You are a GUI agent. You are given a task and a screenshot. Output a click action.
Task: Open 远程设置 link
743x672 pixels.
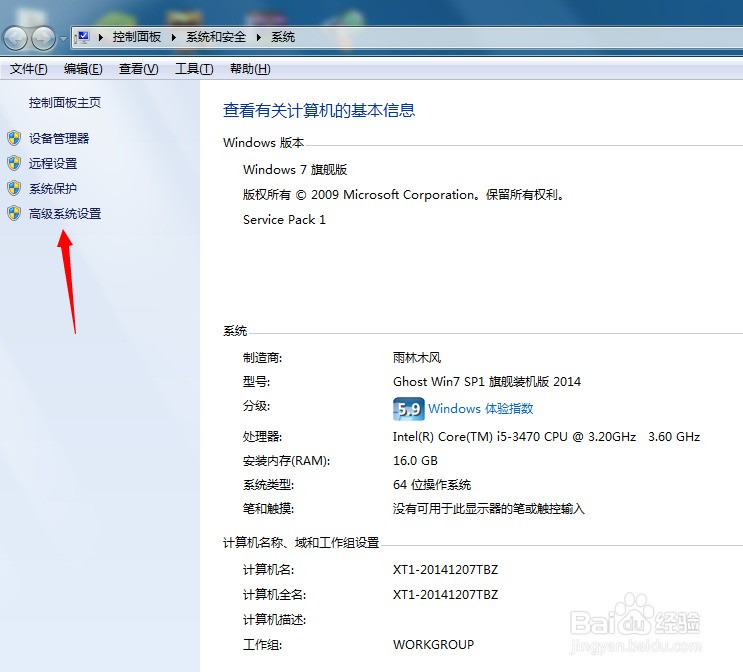click(53, 163)
